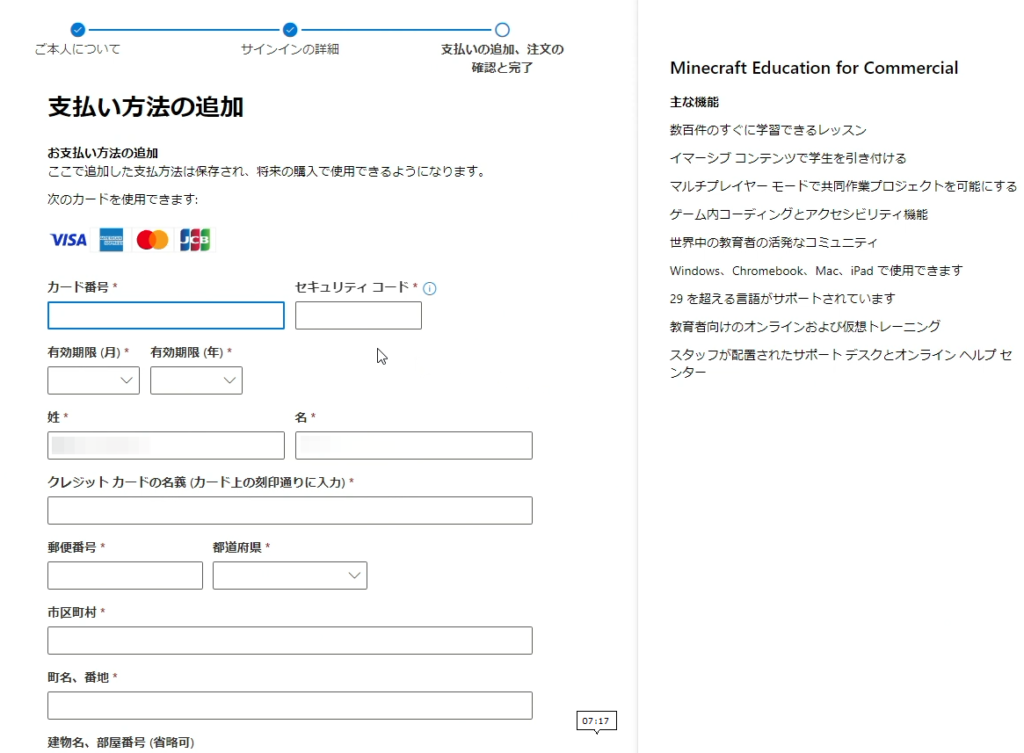
Task: Click the 市区町村 input field
Action: (289, 641)
